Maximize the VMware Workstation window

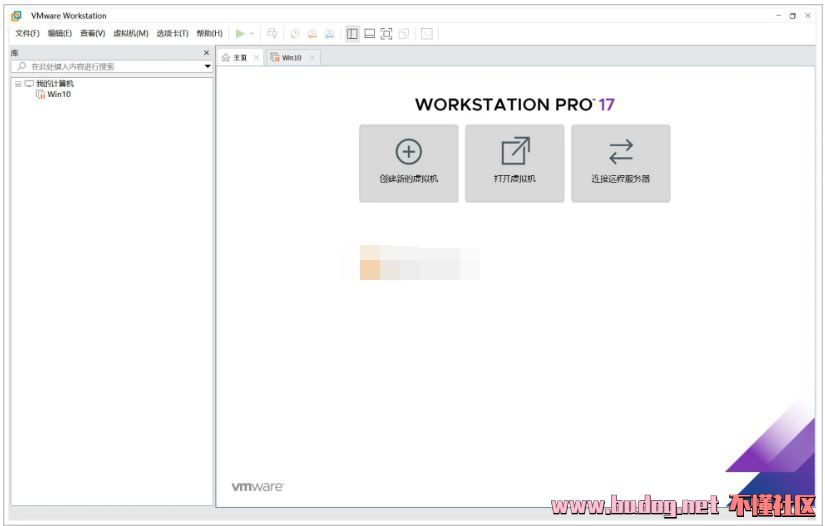[793, 16]
